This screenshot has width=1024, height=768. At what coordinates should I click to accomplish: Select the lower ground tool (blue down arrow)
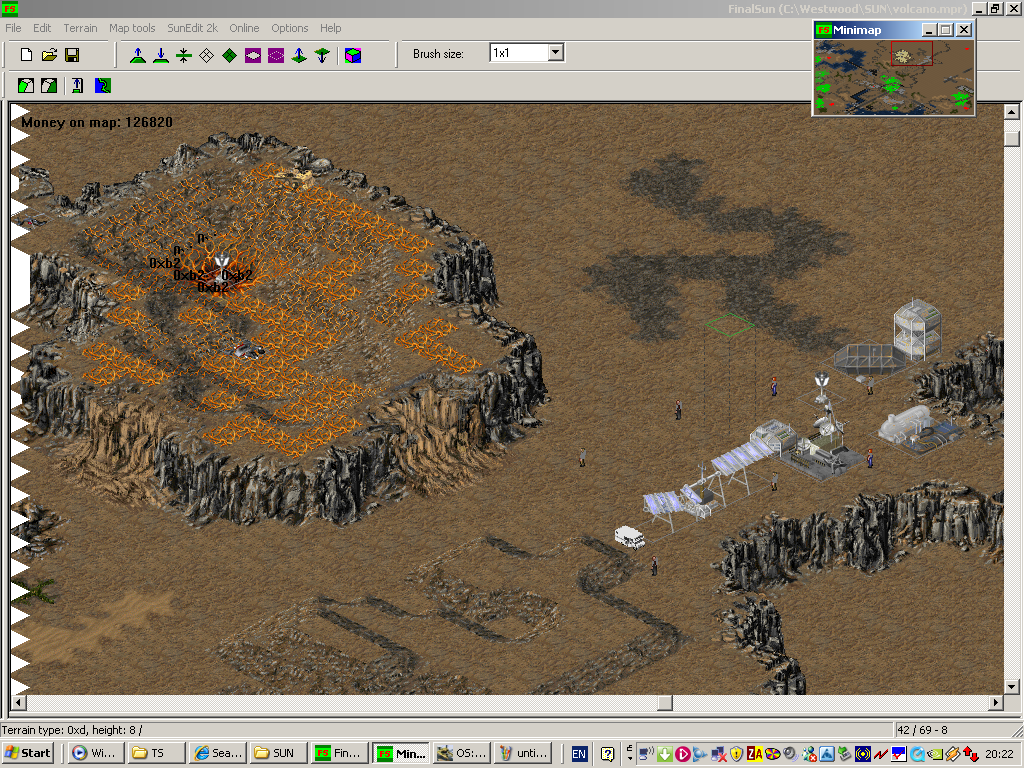[161, 56]
